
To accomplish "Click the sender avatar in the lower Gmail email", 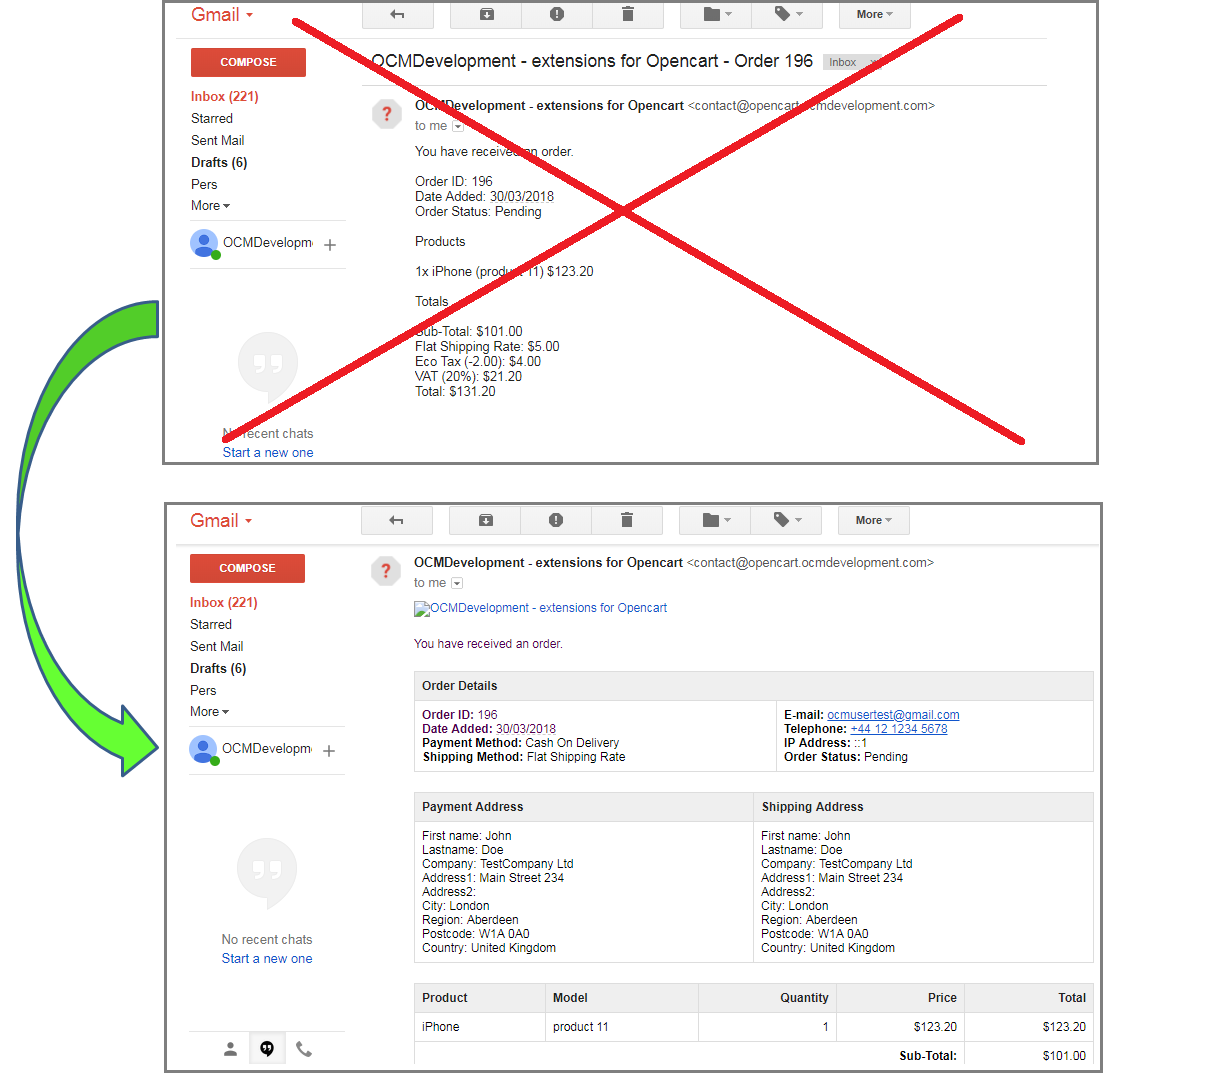I will pyautogui.click(x=385, y=571).
